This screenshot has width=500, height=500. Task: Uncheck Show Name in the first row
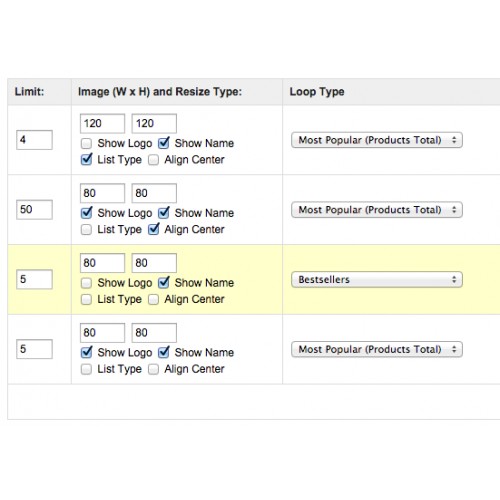click(164, 143)
